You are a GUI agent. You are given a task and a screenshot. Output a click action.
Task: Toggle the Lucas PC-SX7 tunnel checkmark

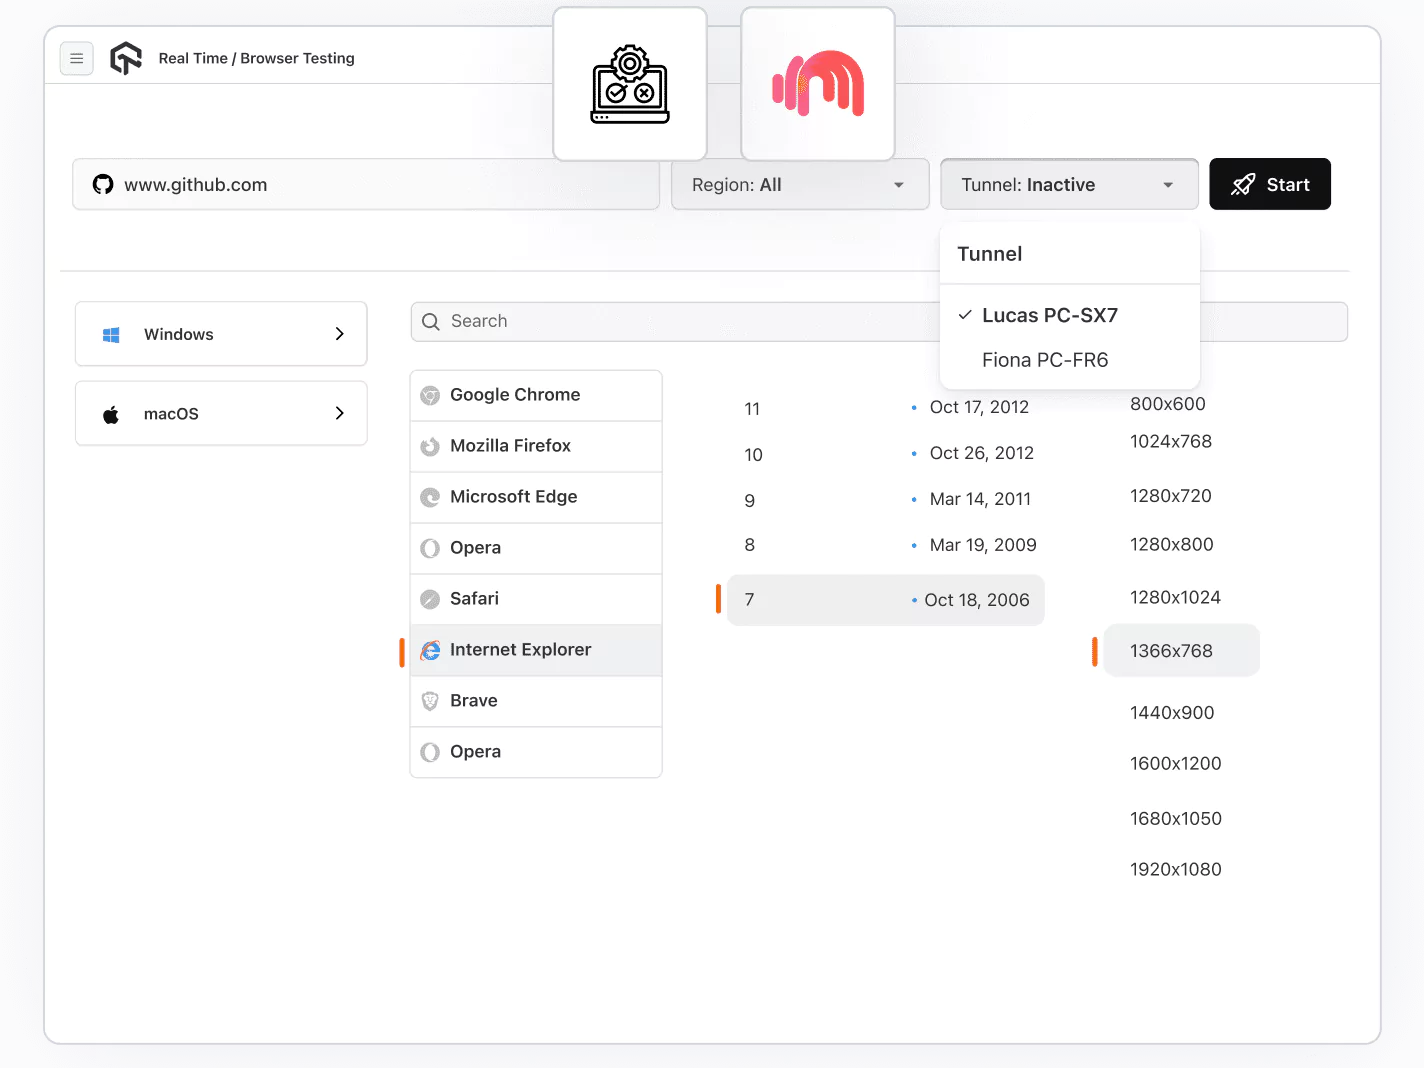pos(964,314)
